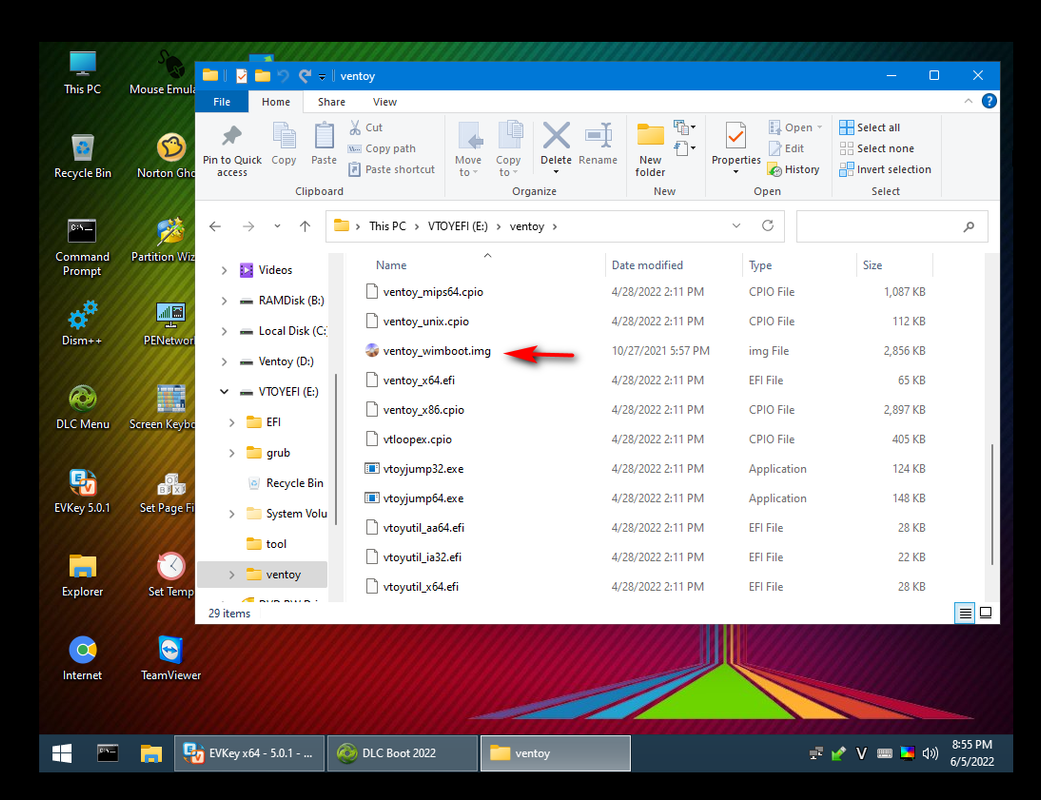Screen dimensions: 1041x800
Task: Click Copy path in Clipboard group
Action: [x=382, y=149]
